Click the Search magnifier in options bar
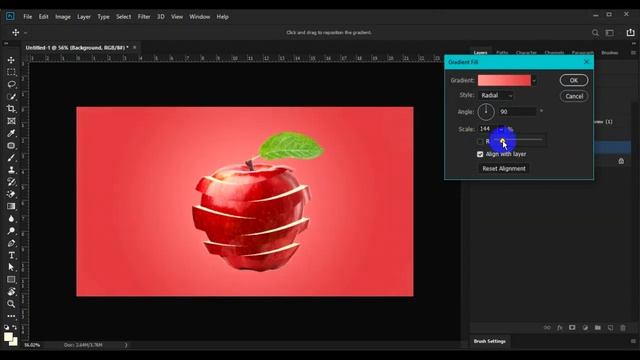 pos(596,33)
